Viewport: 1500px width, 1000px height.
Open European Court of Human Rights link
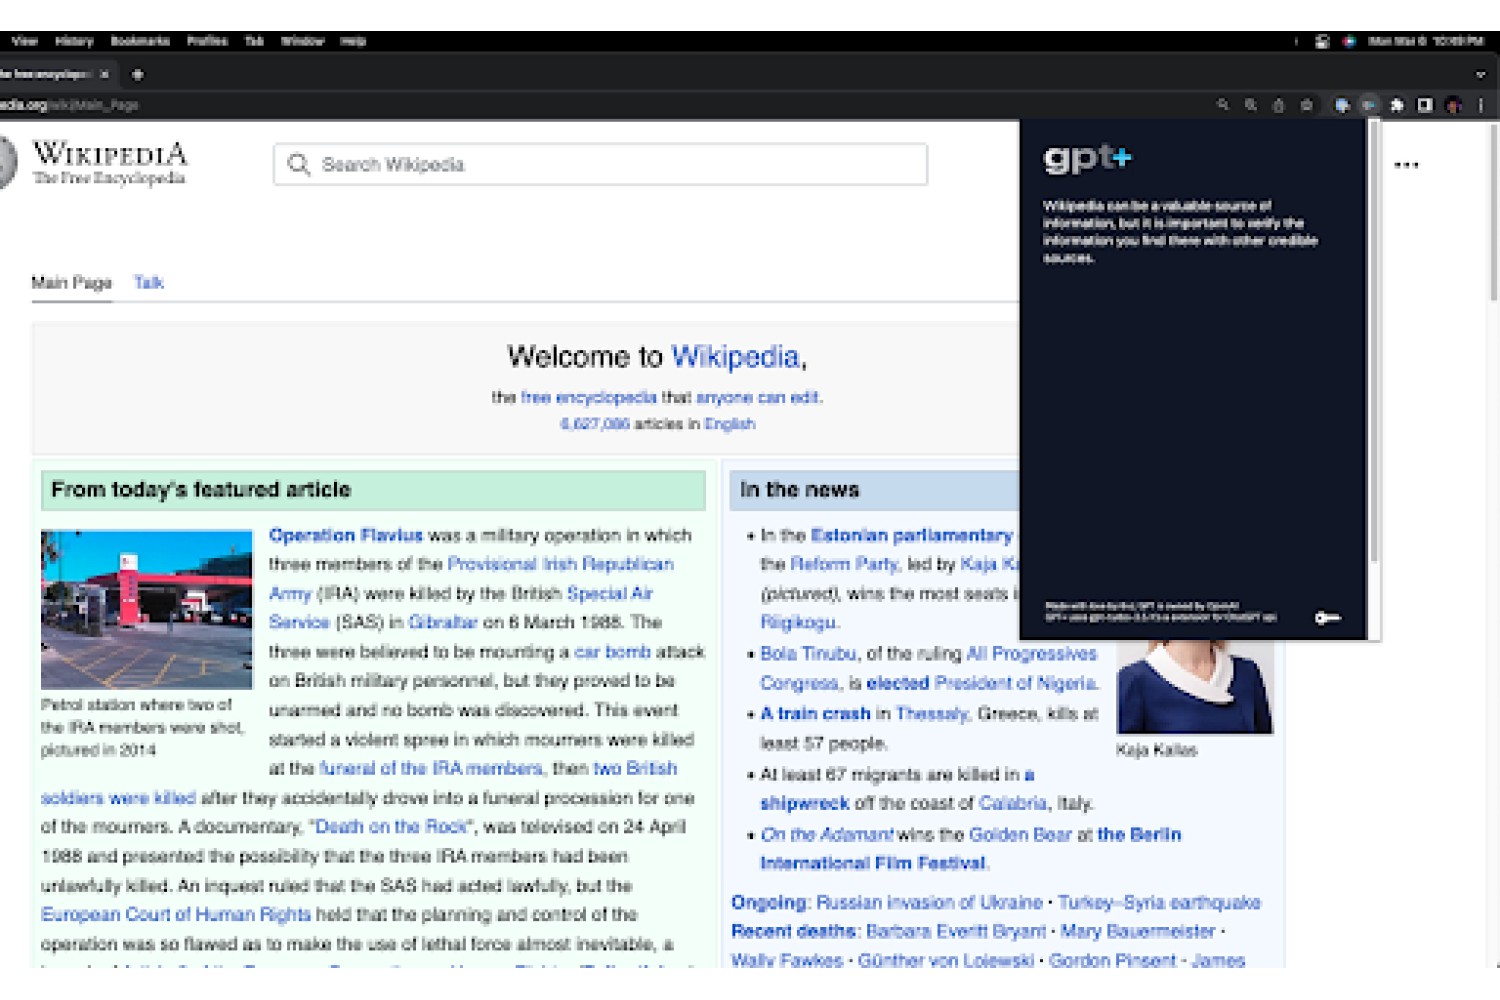point(176,915)
